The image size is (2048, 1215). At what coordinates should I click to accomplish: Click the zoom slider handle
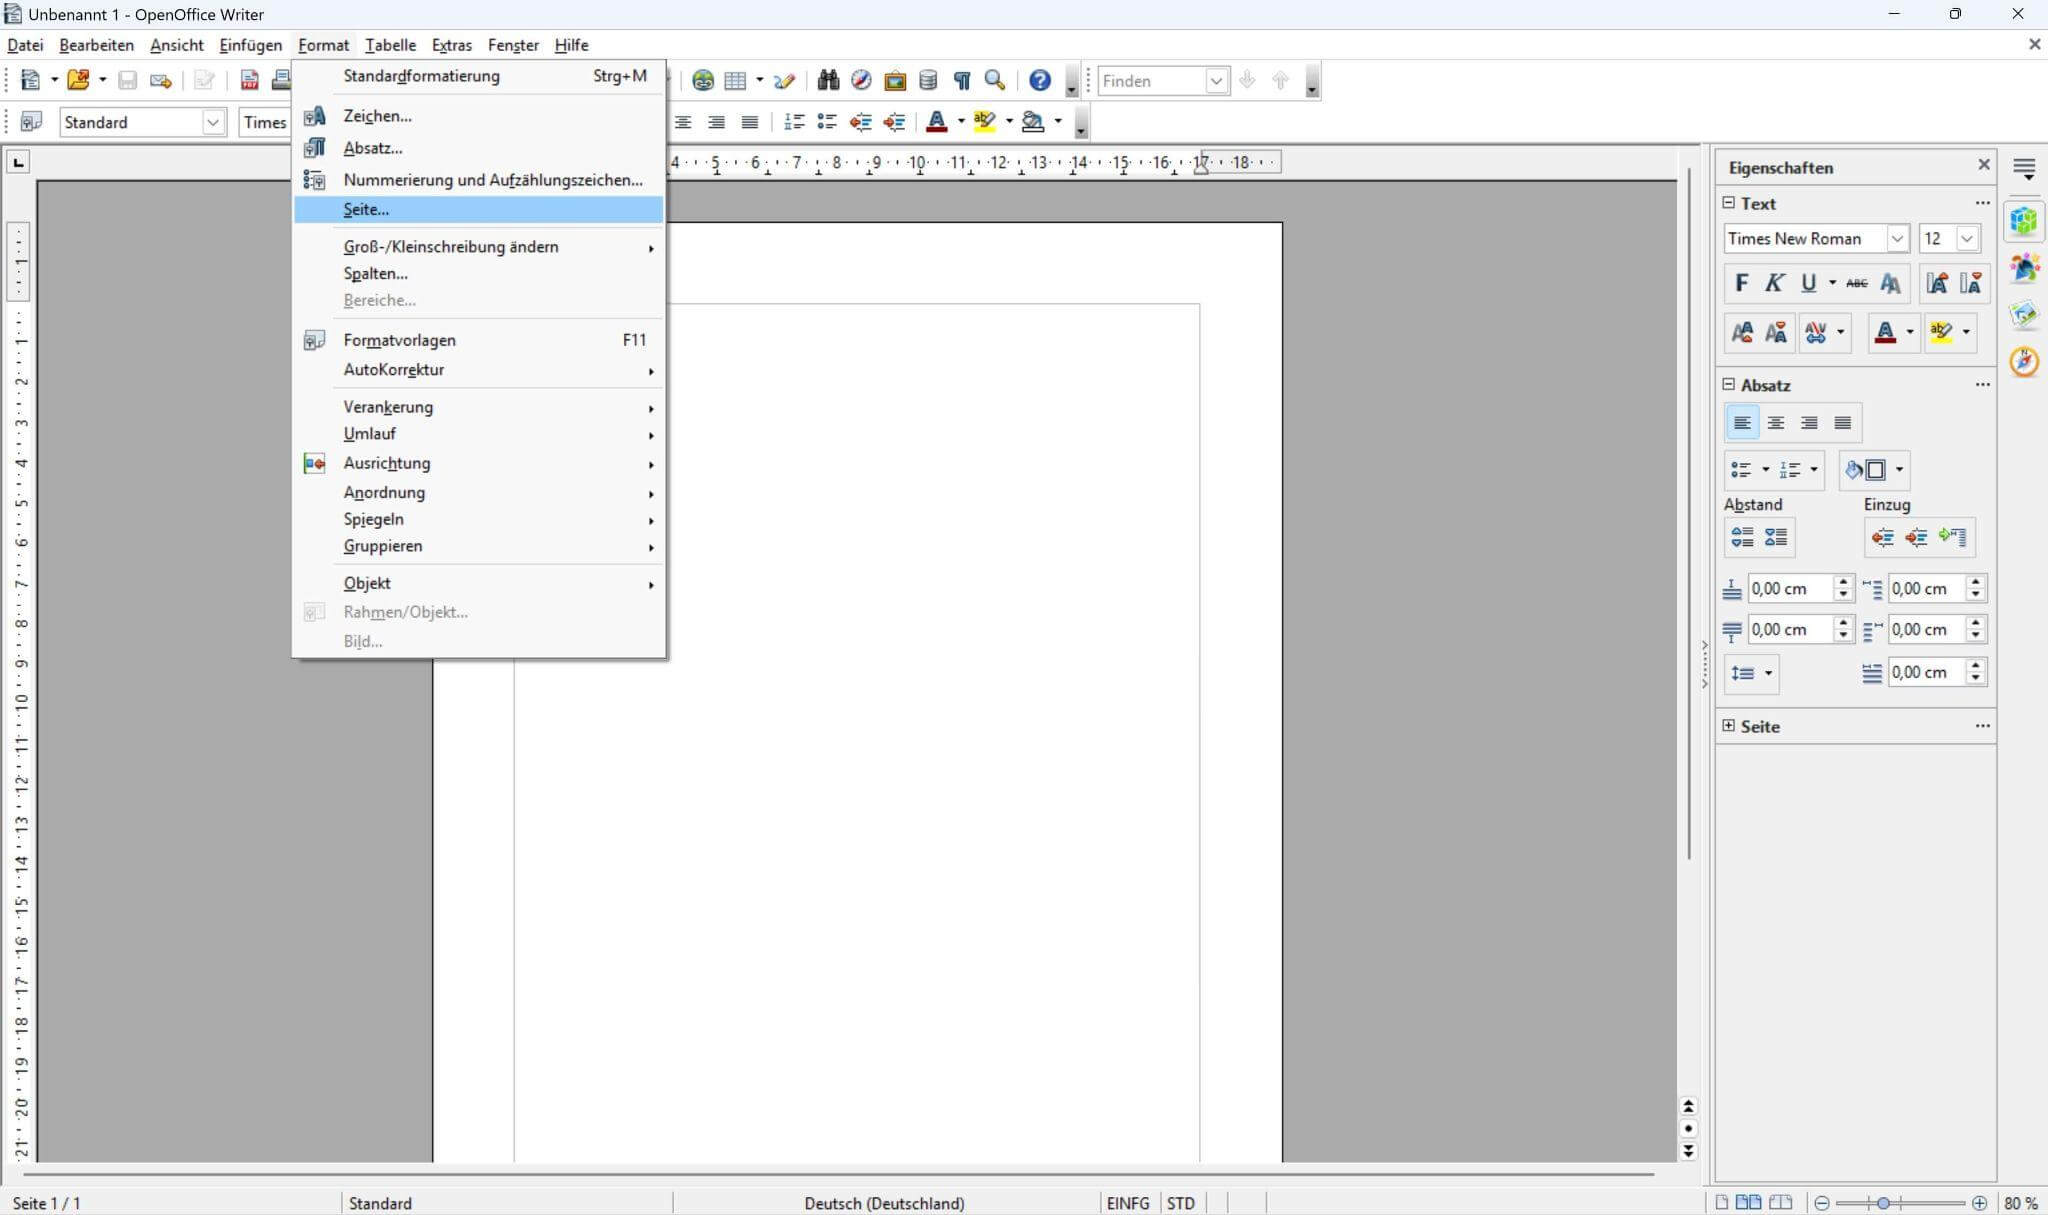click(x=1883, y=1203)
